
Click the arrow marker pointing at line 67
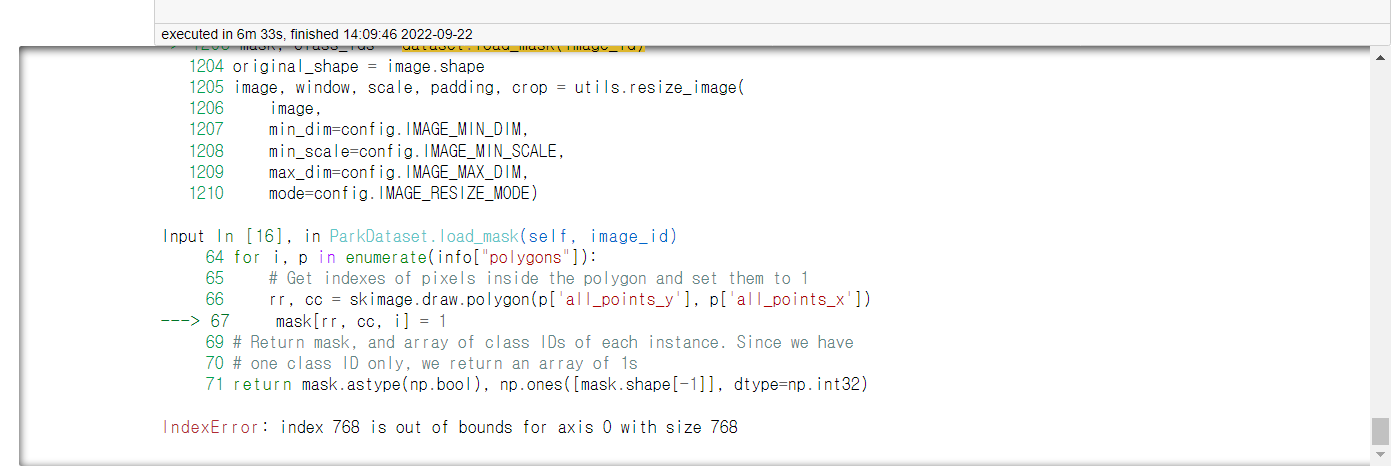click(x=184, y=321)
